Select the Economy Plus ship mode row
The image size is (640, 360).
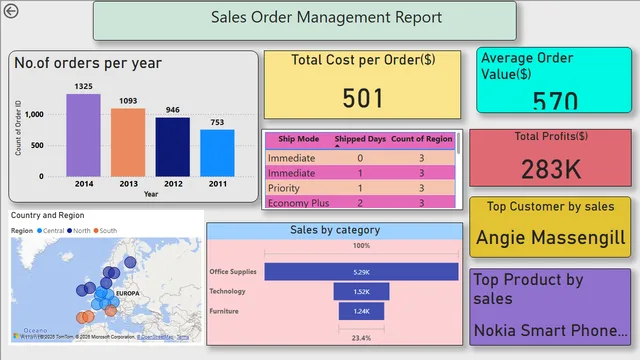pos(360,202)
